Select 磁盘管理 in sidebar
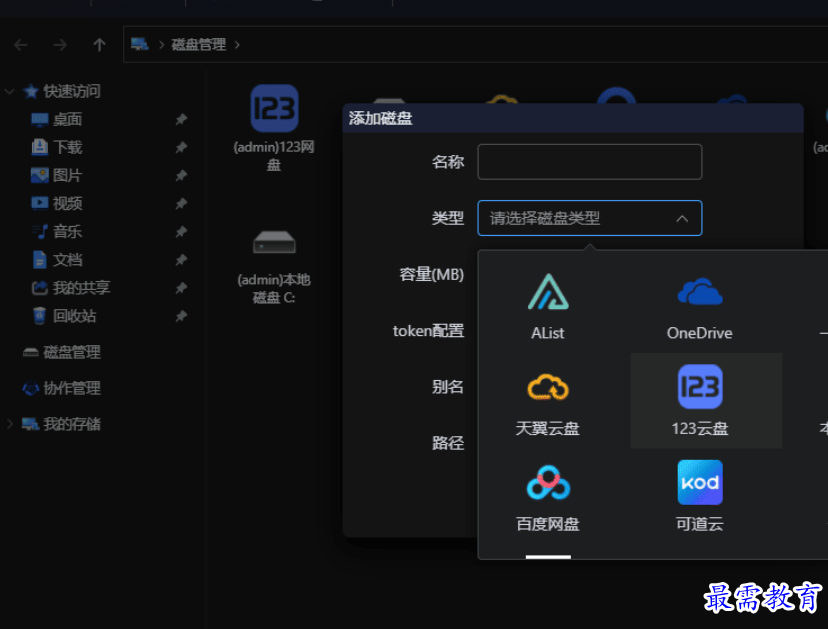This screenshot has width=828, height=629. [x=72, y=352]
